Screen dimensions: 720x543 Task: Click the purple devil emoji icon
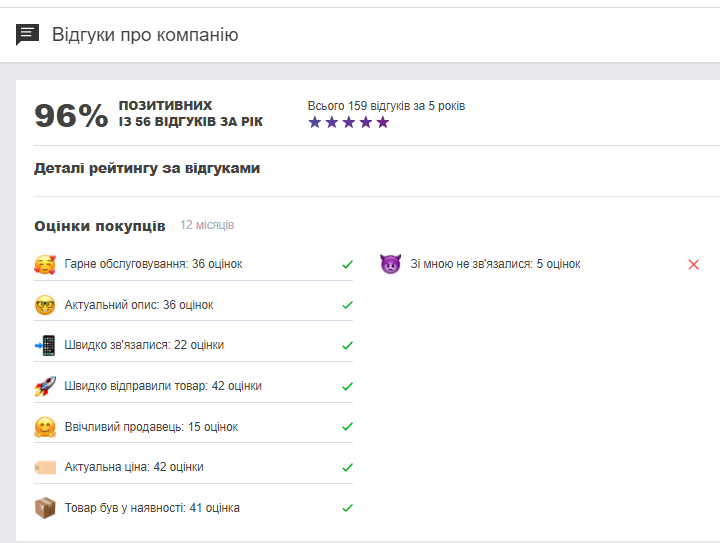[x=390, y=264]
